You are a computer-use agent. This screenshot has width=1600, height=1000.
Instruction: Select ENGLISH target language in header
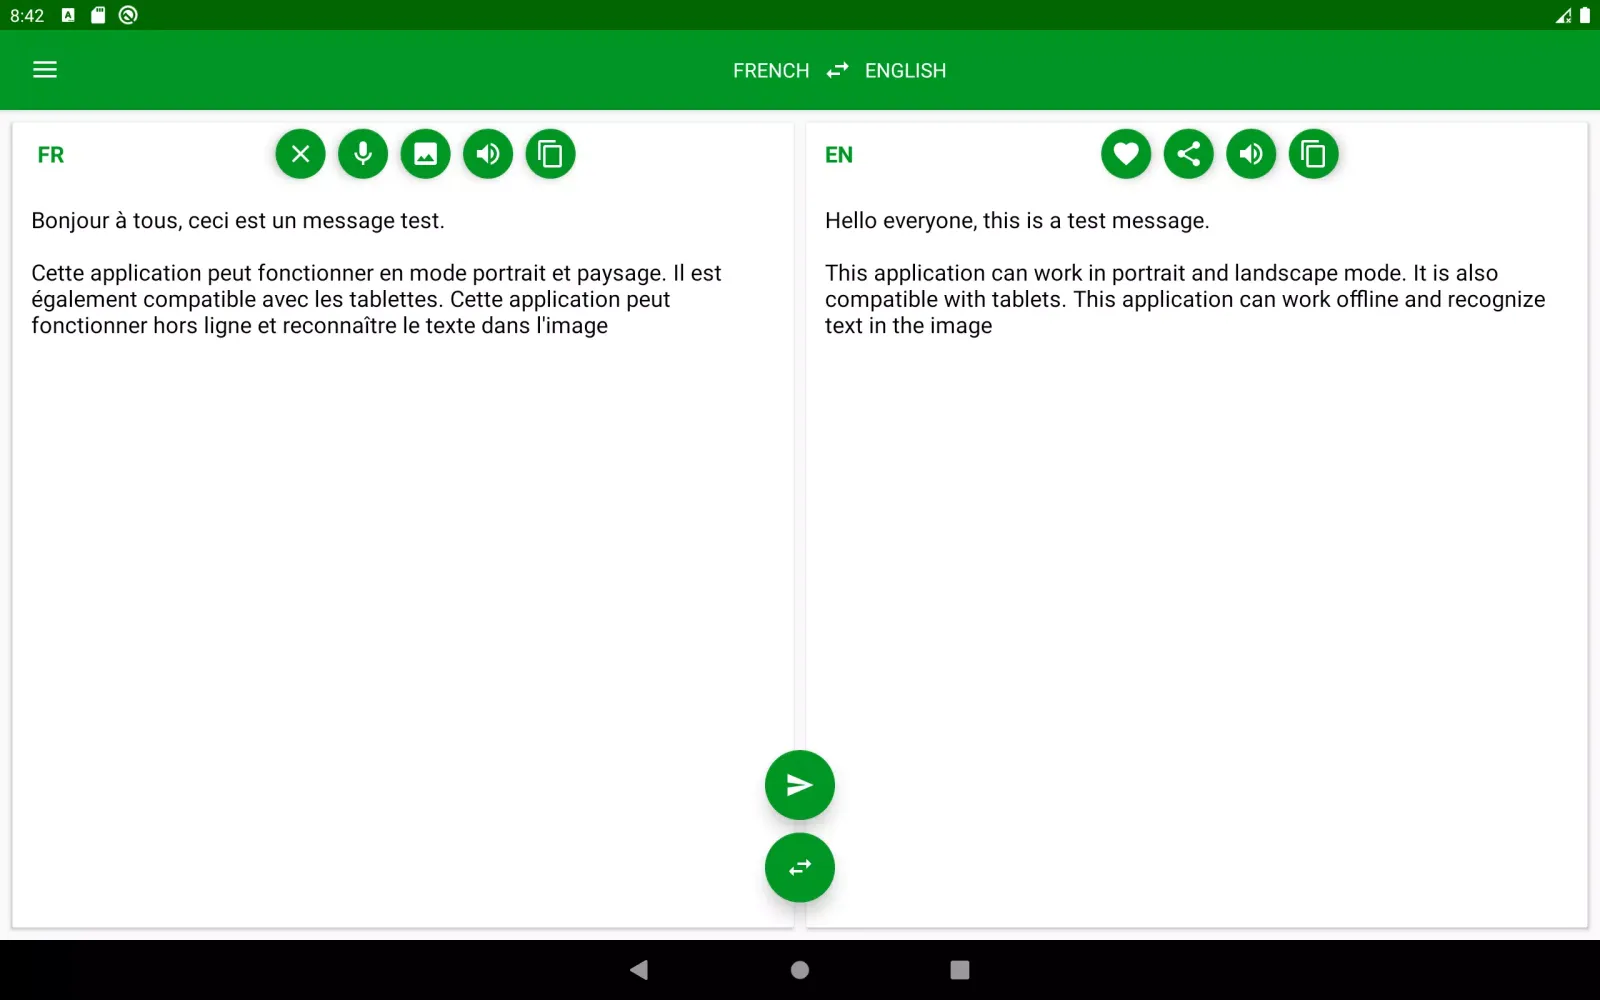point(905,71)
